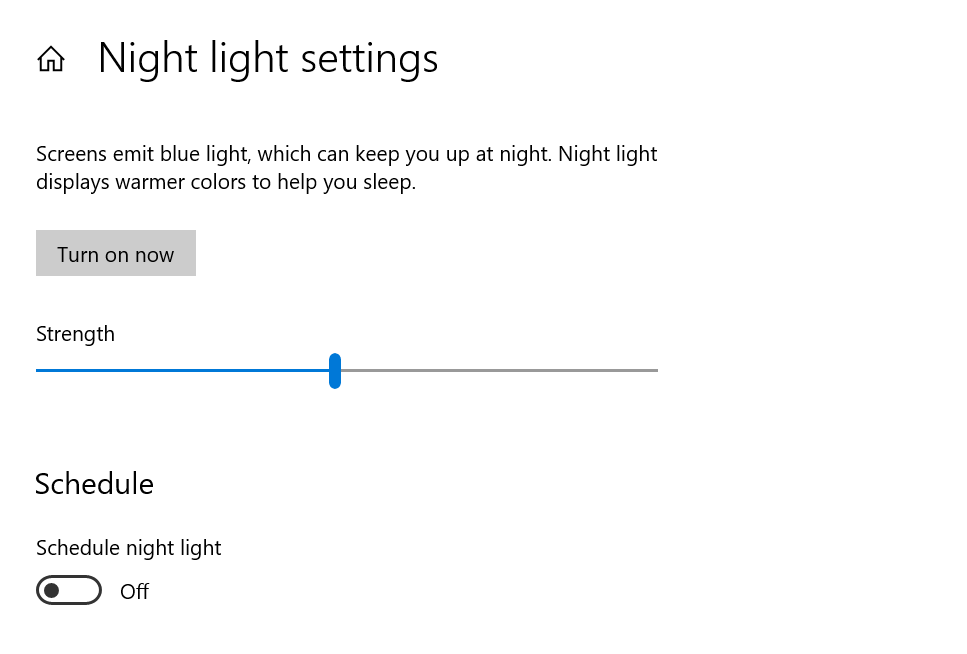Click the line 'displays warmer colors to help you sleep'
Screen dimensions: 967x654
coord(226,183)
